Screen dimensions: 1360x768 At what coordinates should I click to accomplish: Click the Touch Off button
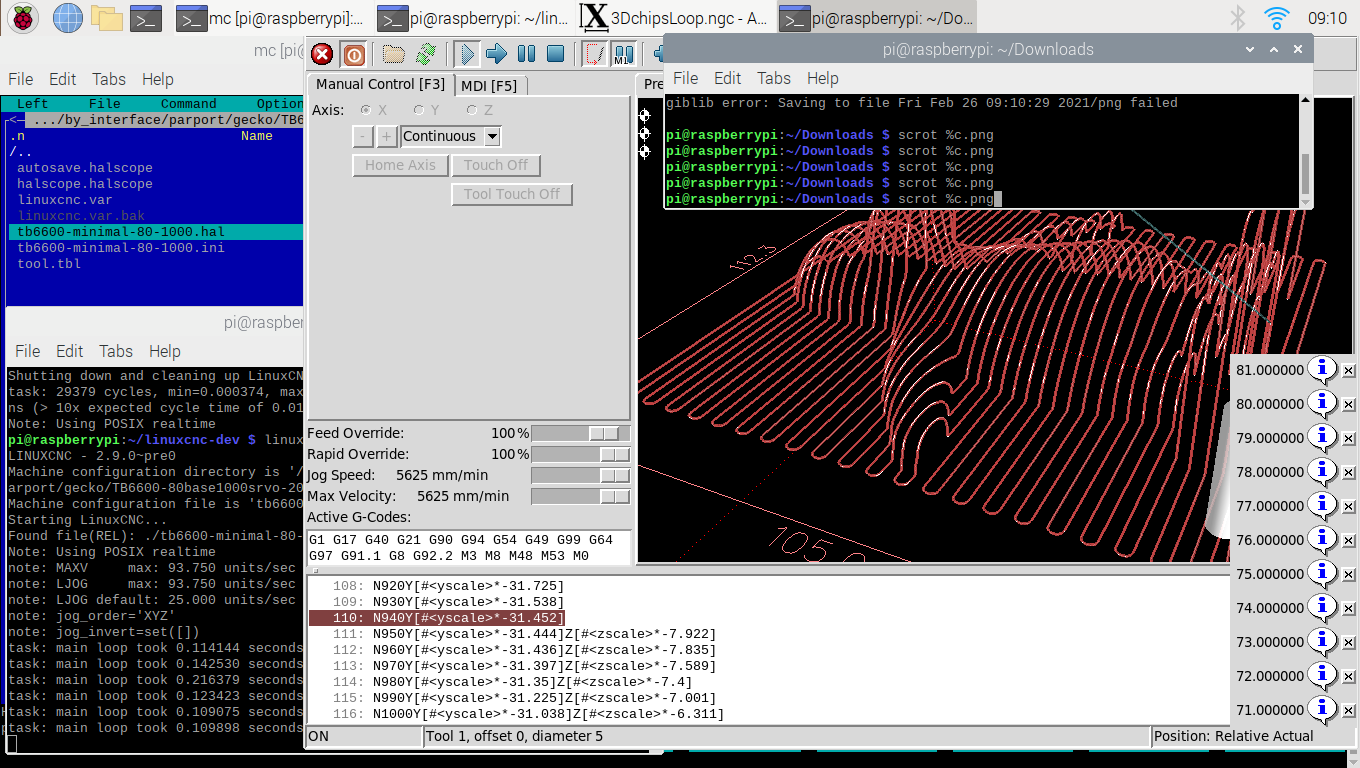(x=496, y=165)
